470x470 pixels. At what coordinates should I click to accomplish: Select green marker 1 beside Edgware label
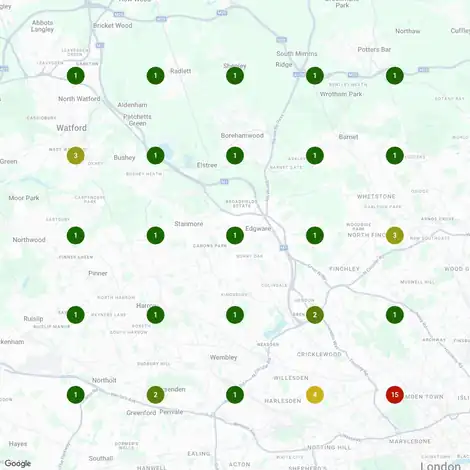(235, 235)
